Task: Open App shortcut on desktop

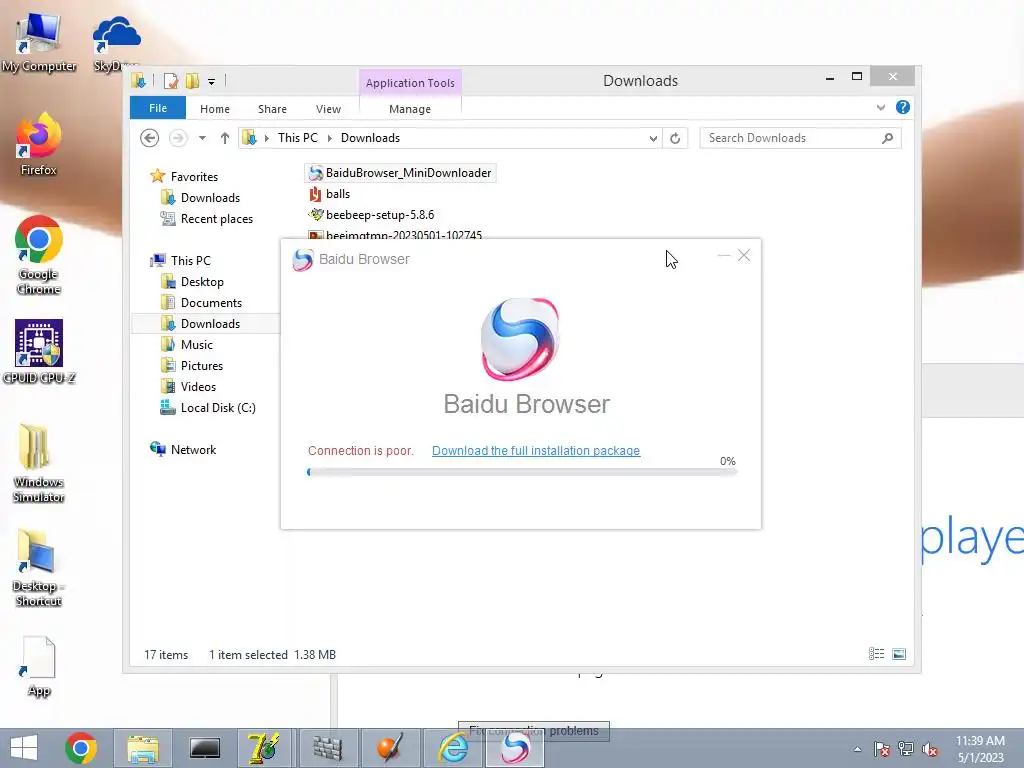Action: click(39, 667)
